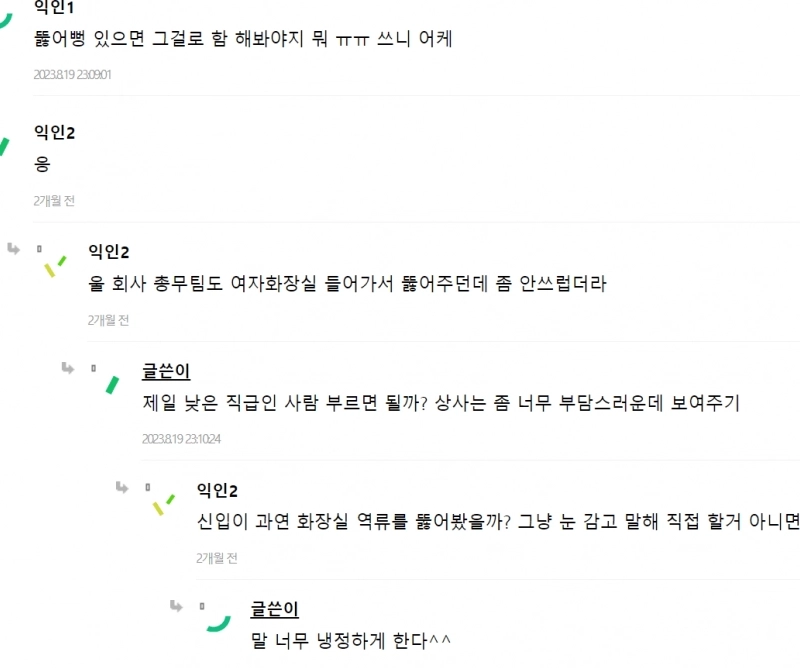
Task: Open 글쓴이 link above "제일 낮은 직급인" comment
Action: 166,372
